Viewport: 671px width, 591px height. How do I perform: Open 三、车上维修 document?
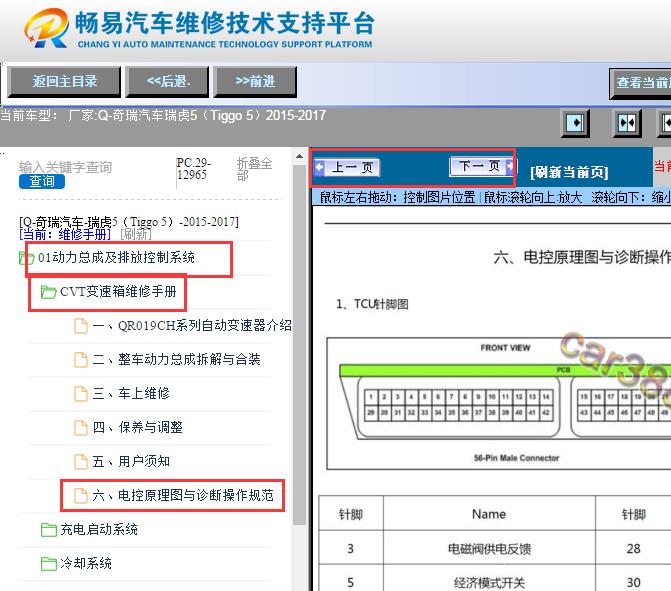(131, 393)
